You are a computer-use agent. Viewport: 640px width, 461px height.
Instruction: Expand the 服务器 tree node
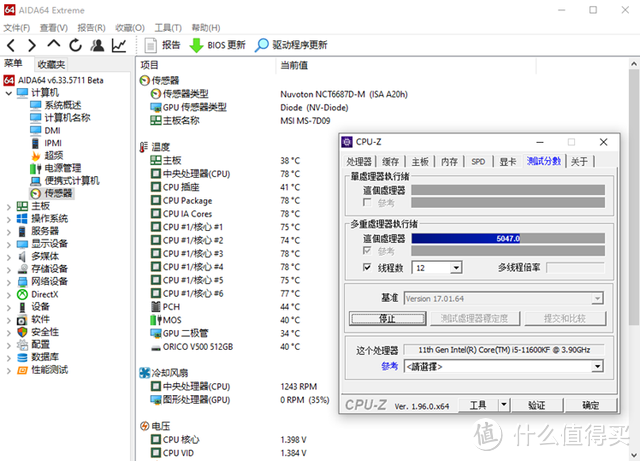9,232
